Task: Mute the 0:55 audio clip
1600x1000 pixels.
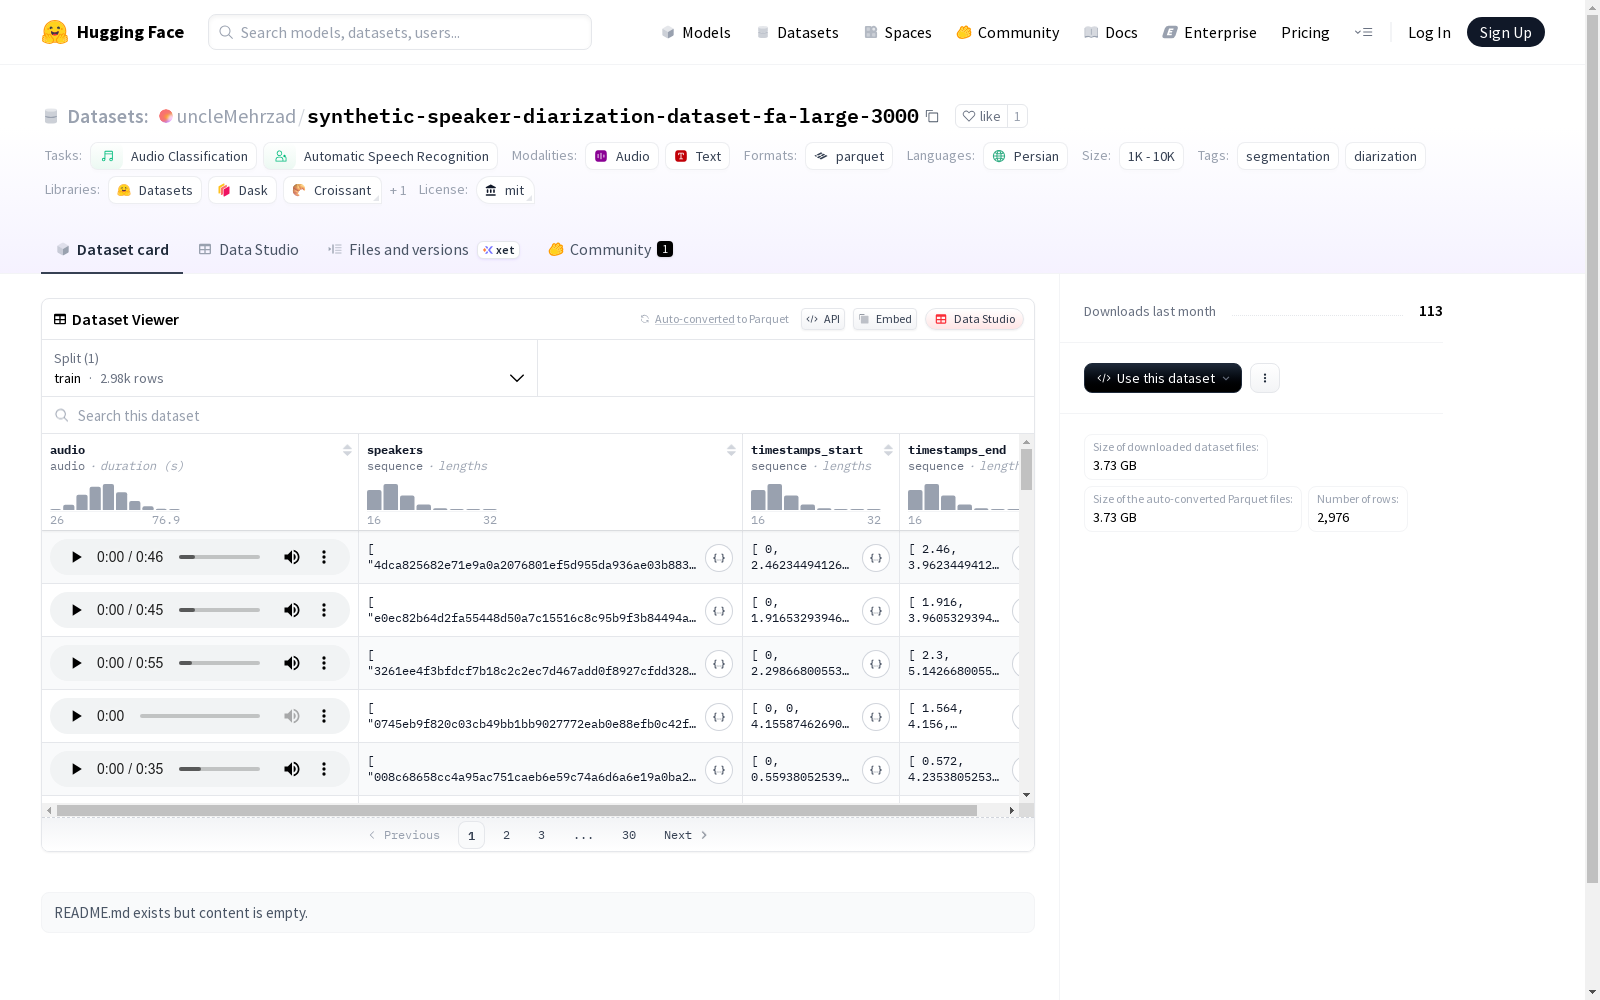Action: click(292, 663)
